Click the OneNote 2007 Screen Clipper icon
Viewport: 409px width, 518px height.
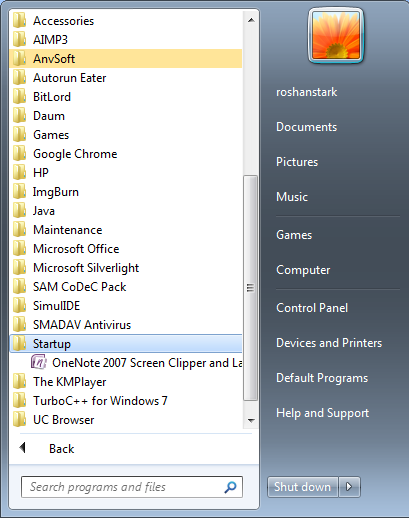pos(38,362)
